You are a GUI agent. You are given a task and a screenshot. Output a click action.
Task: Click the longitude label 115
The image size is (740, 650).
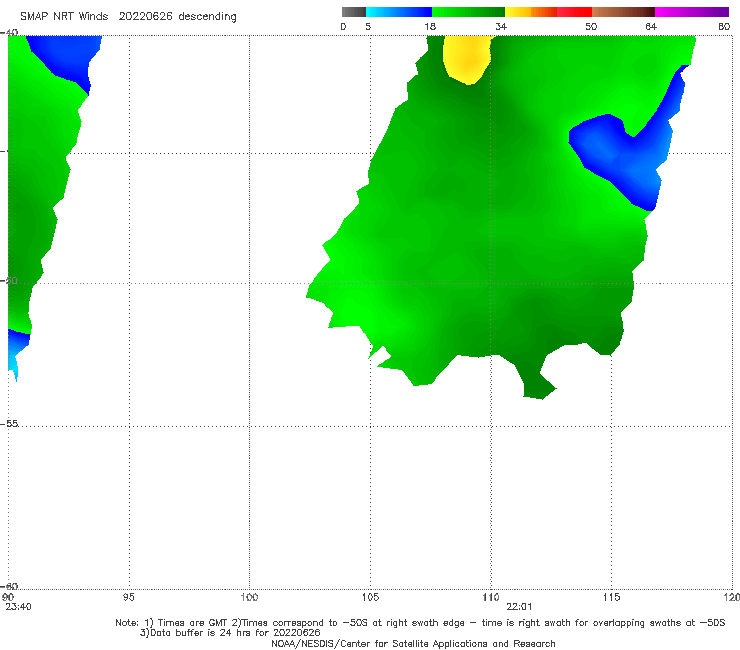click(x=612, y=597)
